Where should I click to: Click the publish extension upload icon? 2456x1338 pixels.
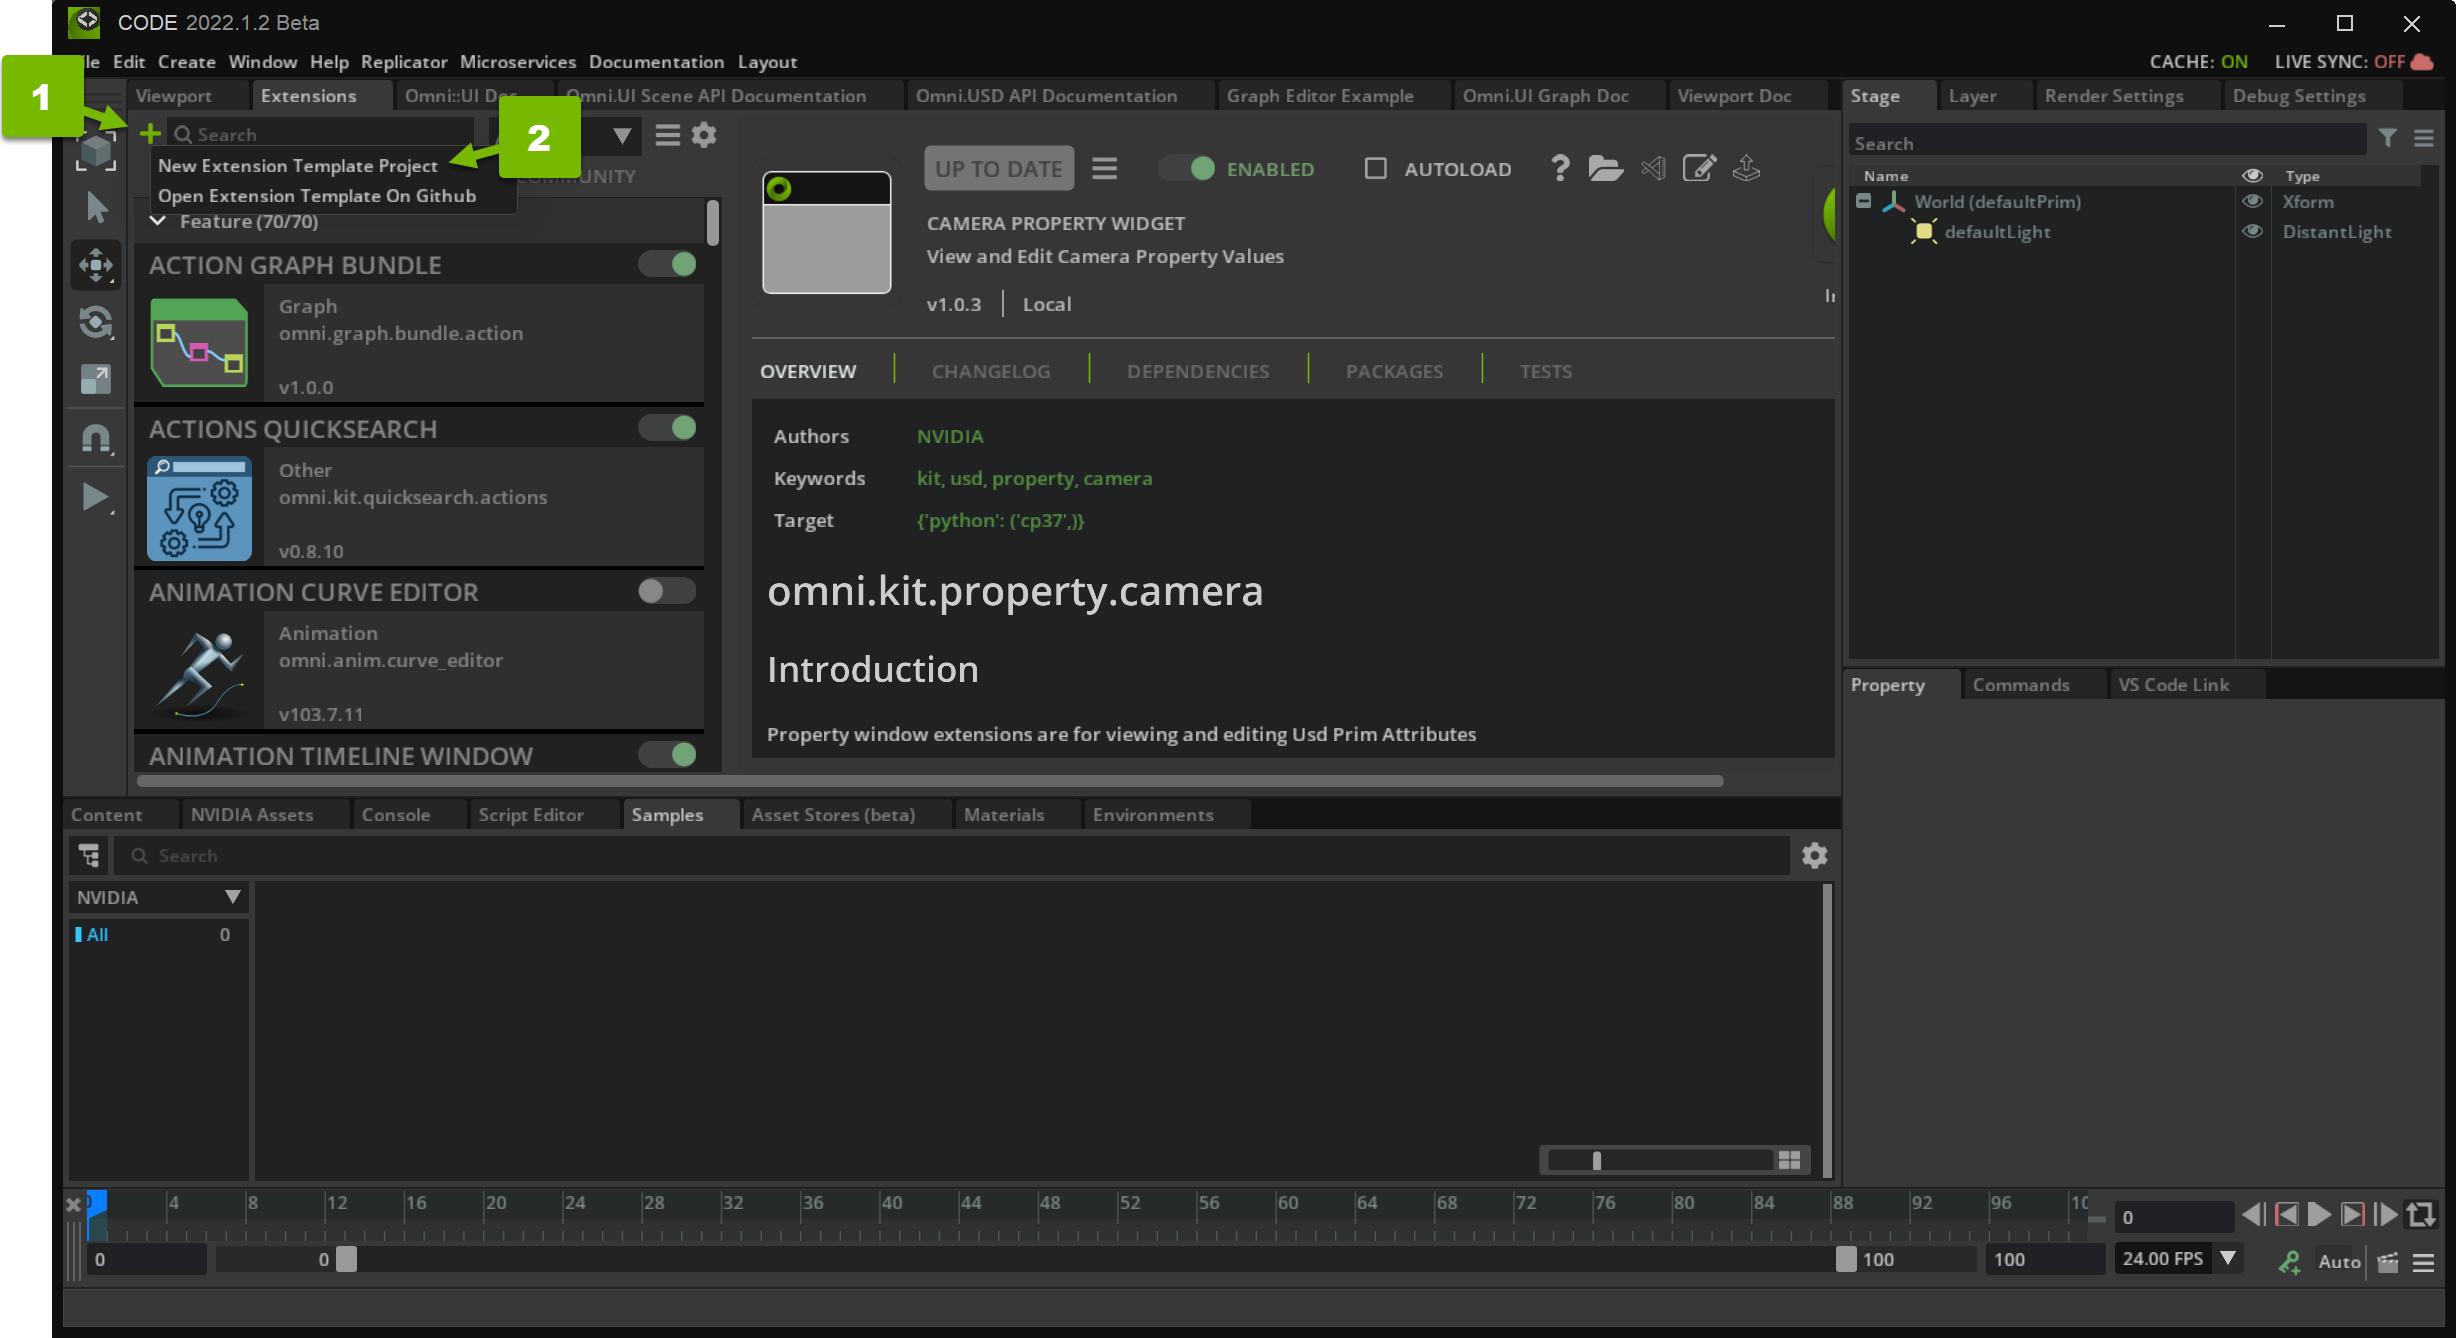(1746, 168)
